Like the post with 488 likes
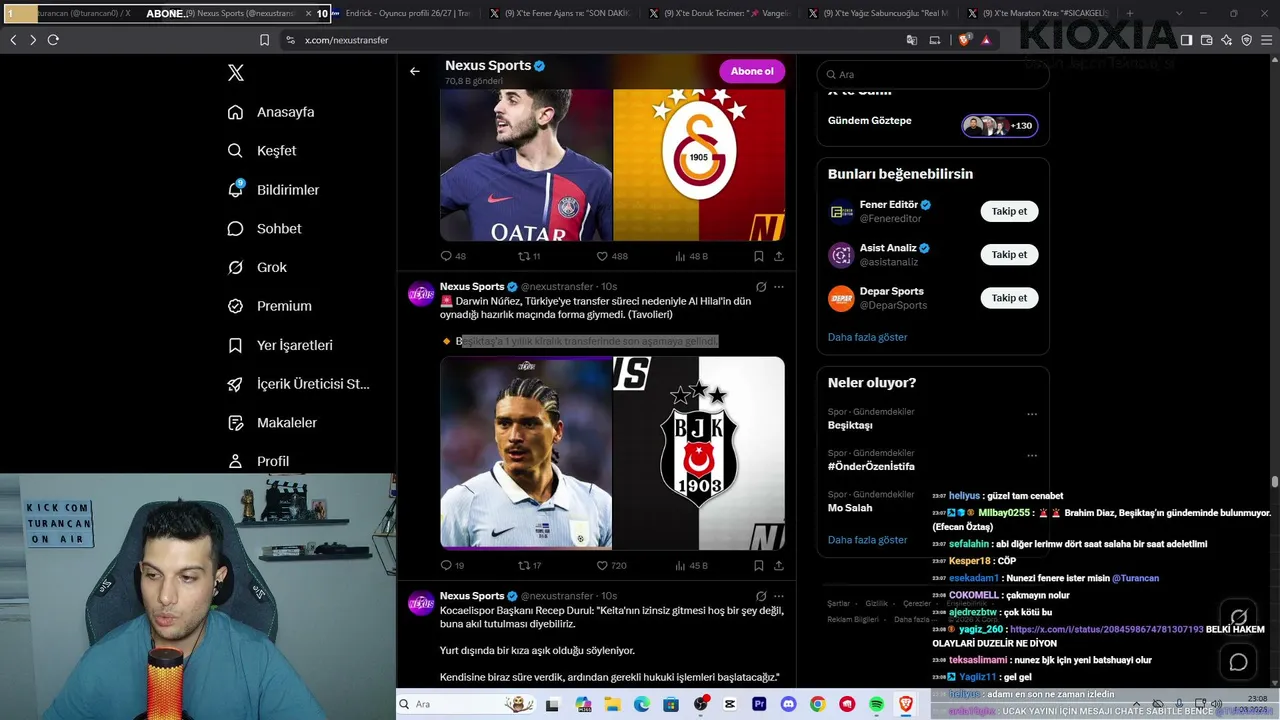Image resolution: width=1280 pixels, height=720 pixels. [x=612, y=256]
